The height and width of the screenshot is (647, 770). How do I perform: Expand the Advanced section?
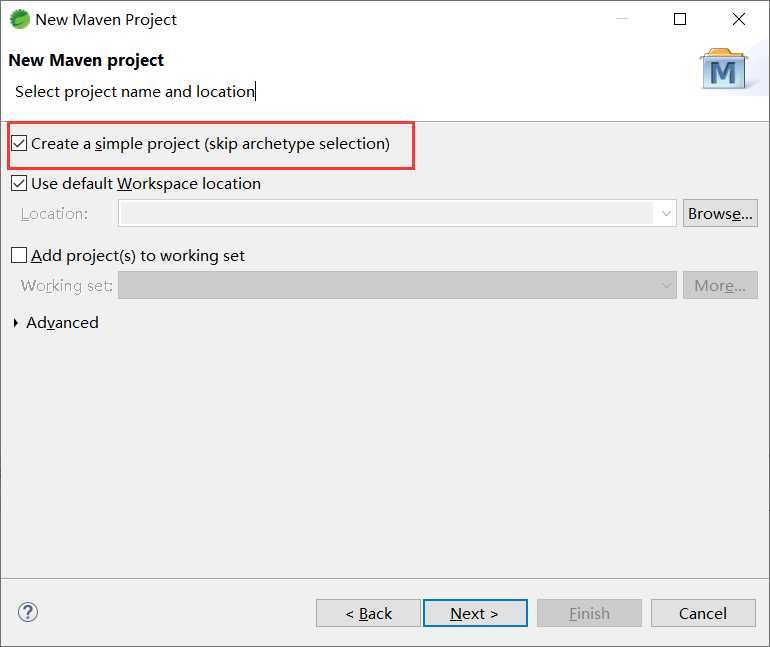click(x=16, y=323)
